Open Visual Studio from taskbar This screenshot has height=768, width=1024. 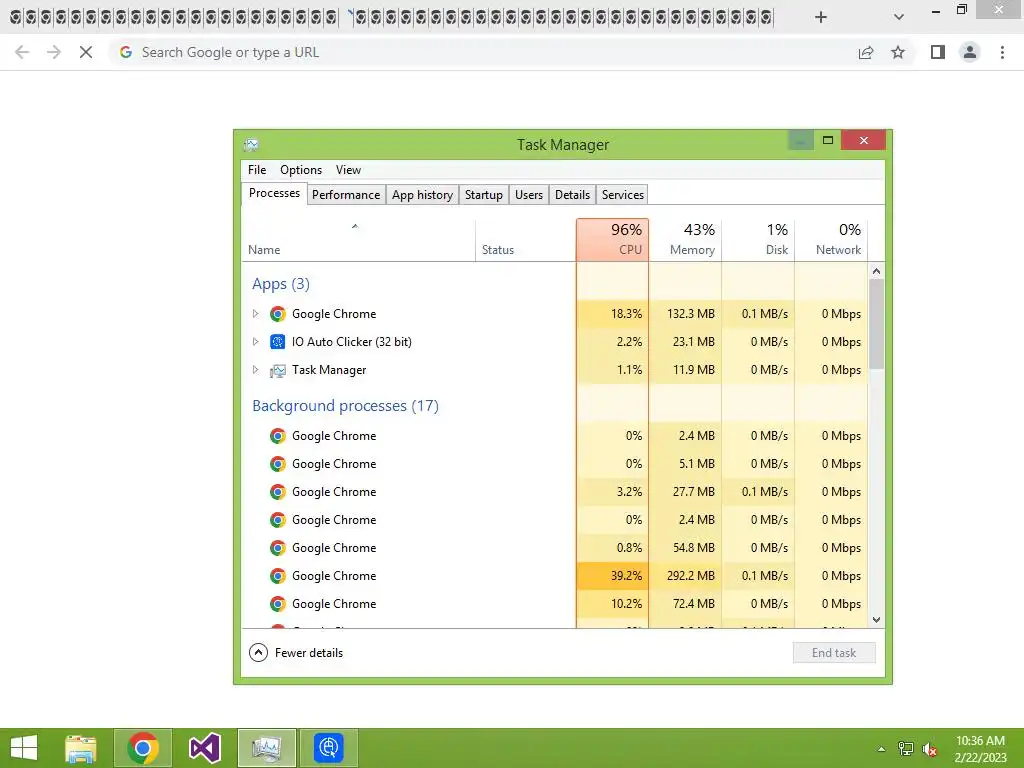tap(204, 748)
